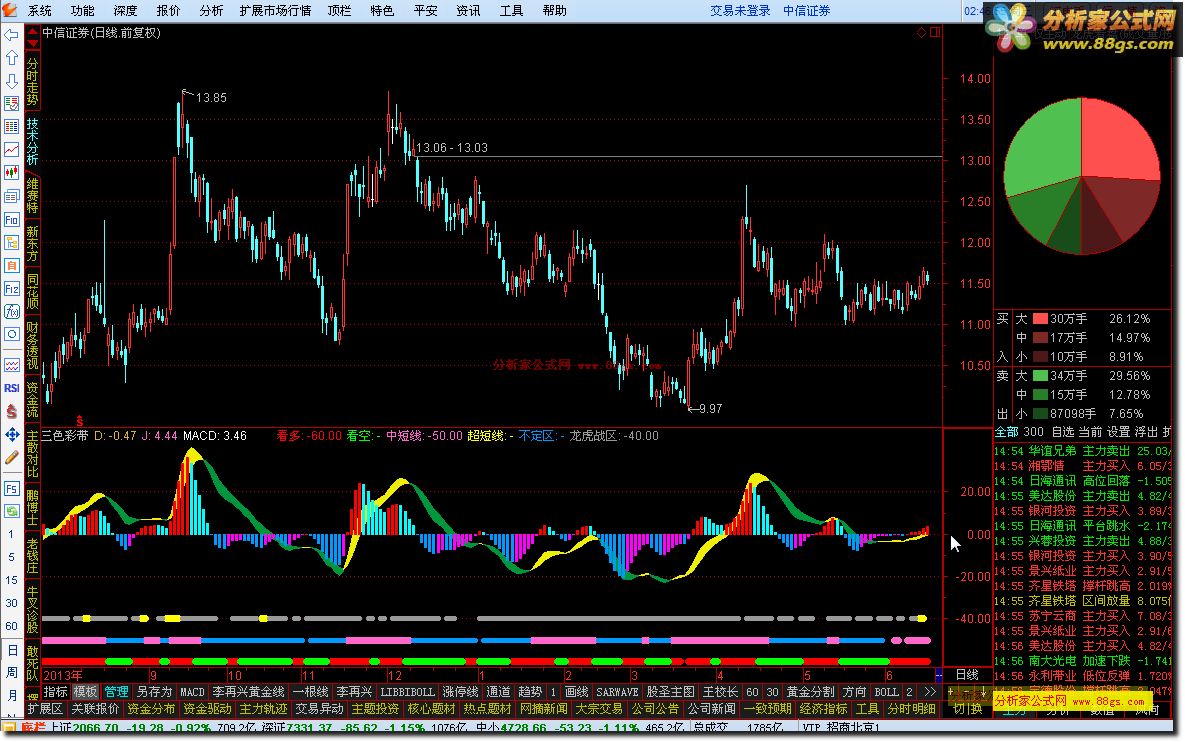Screen dimensions: 1185x742
Task: Select the 涨停线 indicator tab
Action: (460, 691)
